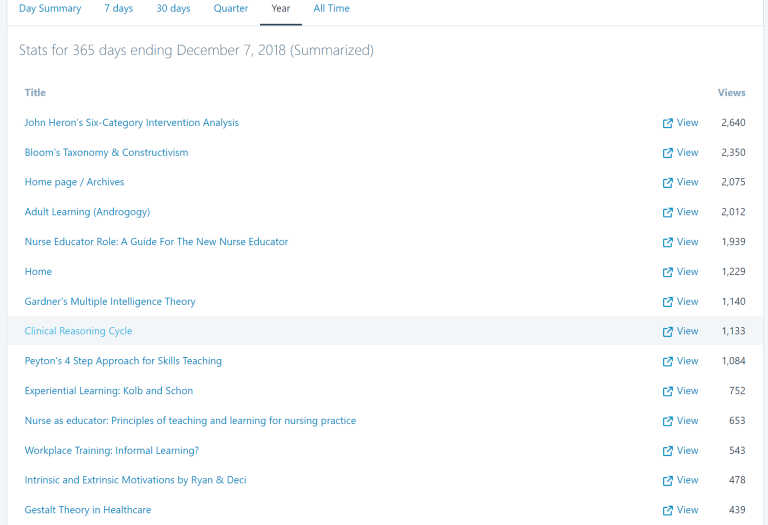Open the Quarter stats tab
Screen dimensions: 768x525
[231, 9]
